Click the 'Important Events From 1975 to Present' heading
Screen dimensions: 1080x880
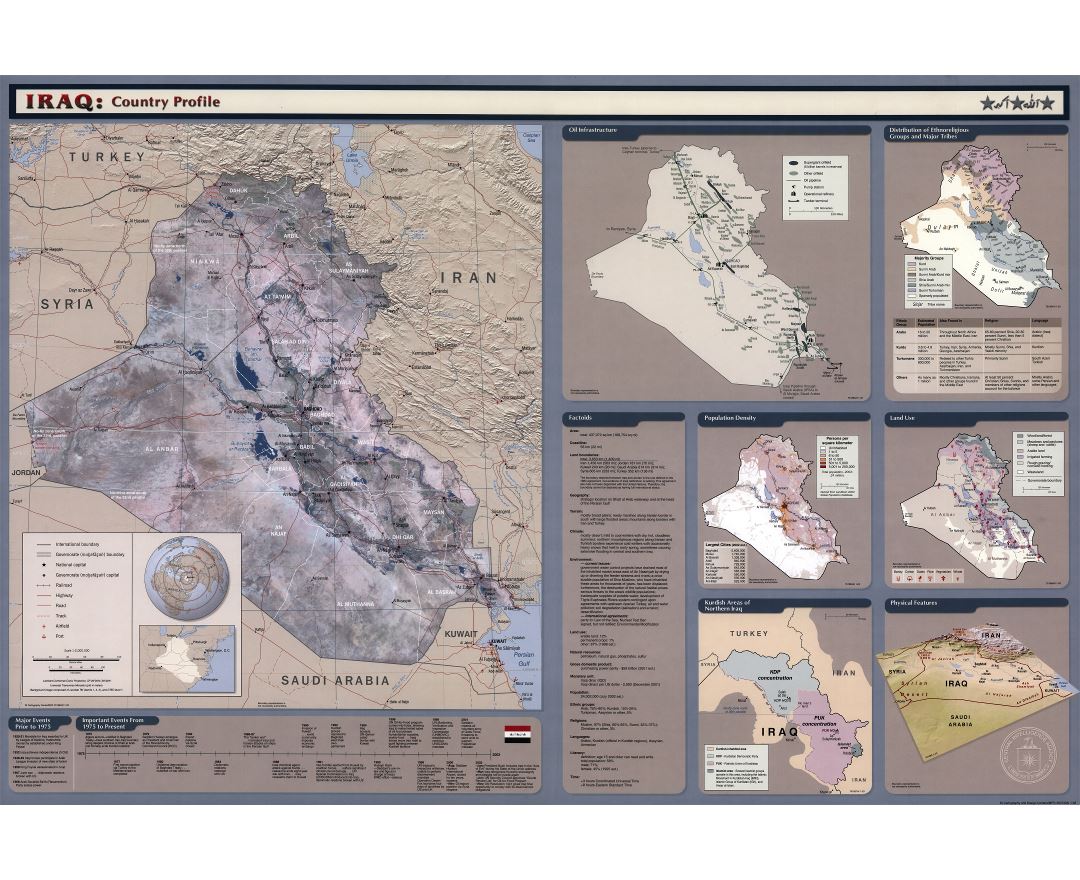(114, 723)
